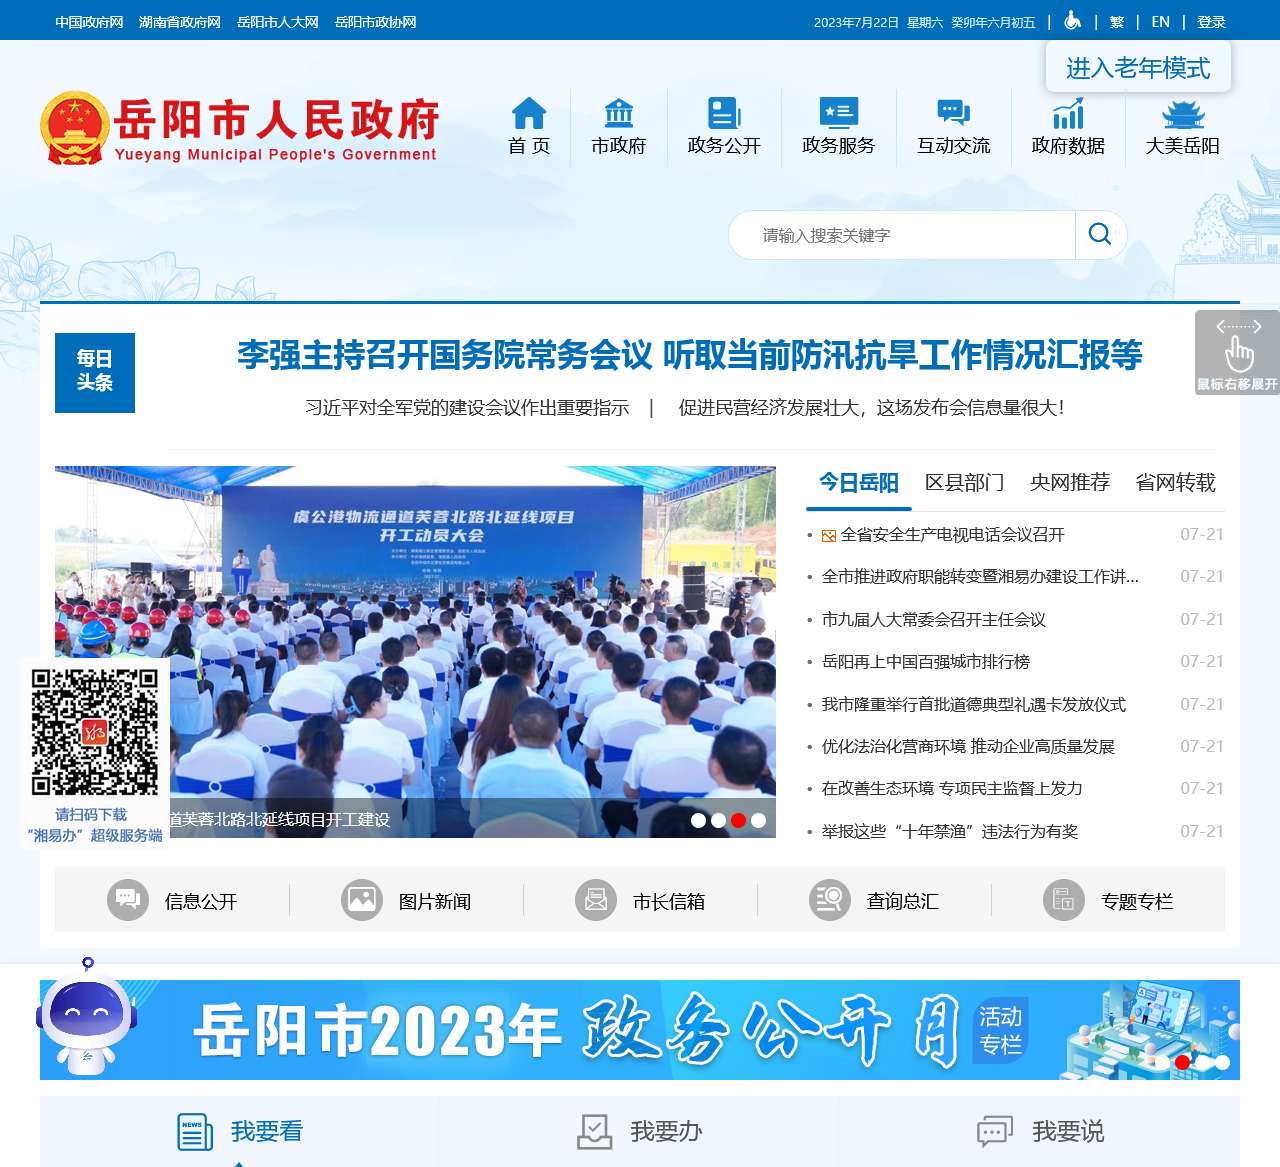Open the 互动交流 chat bubble icon
The height and width of the screenshot is (1167, 1280).
point(954,113)
